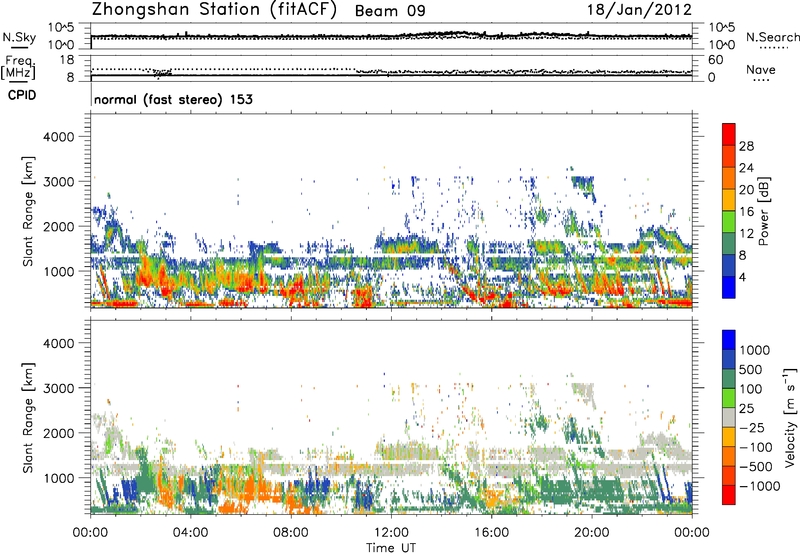Click the blue segment of Power colorbar
Screen dimensions: 800x554
coord(729,287)
